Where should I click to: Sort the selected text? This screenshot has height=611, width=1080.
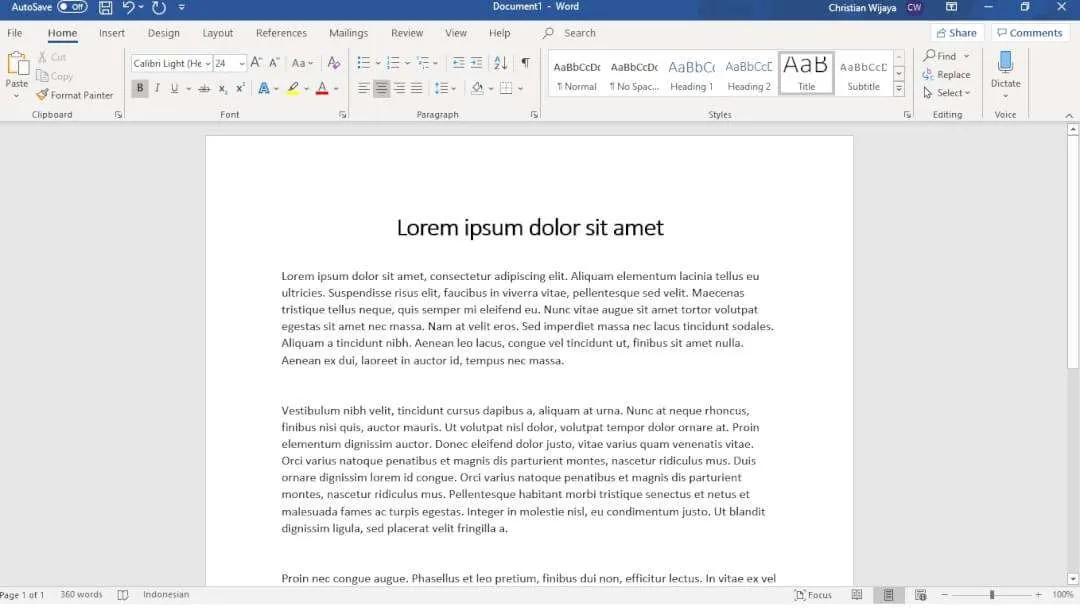pos(501,63)
